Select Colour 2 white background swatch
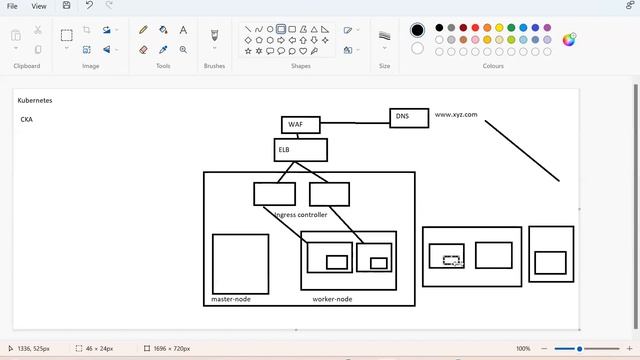The width and height of the screenshot is (640, 360). click(x=417, y=49)
